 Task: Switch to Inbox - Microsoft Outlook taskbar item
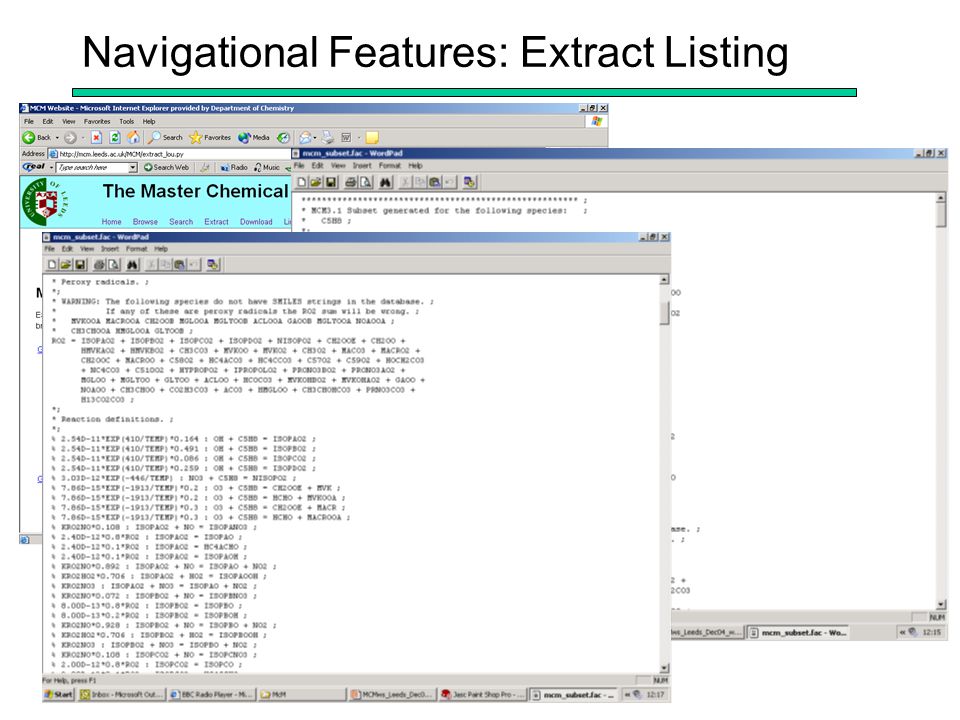[x=122, y=694]
